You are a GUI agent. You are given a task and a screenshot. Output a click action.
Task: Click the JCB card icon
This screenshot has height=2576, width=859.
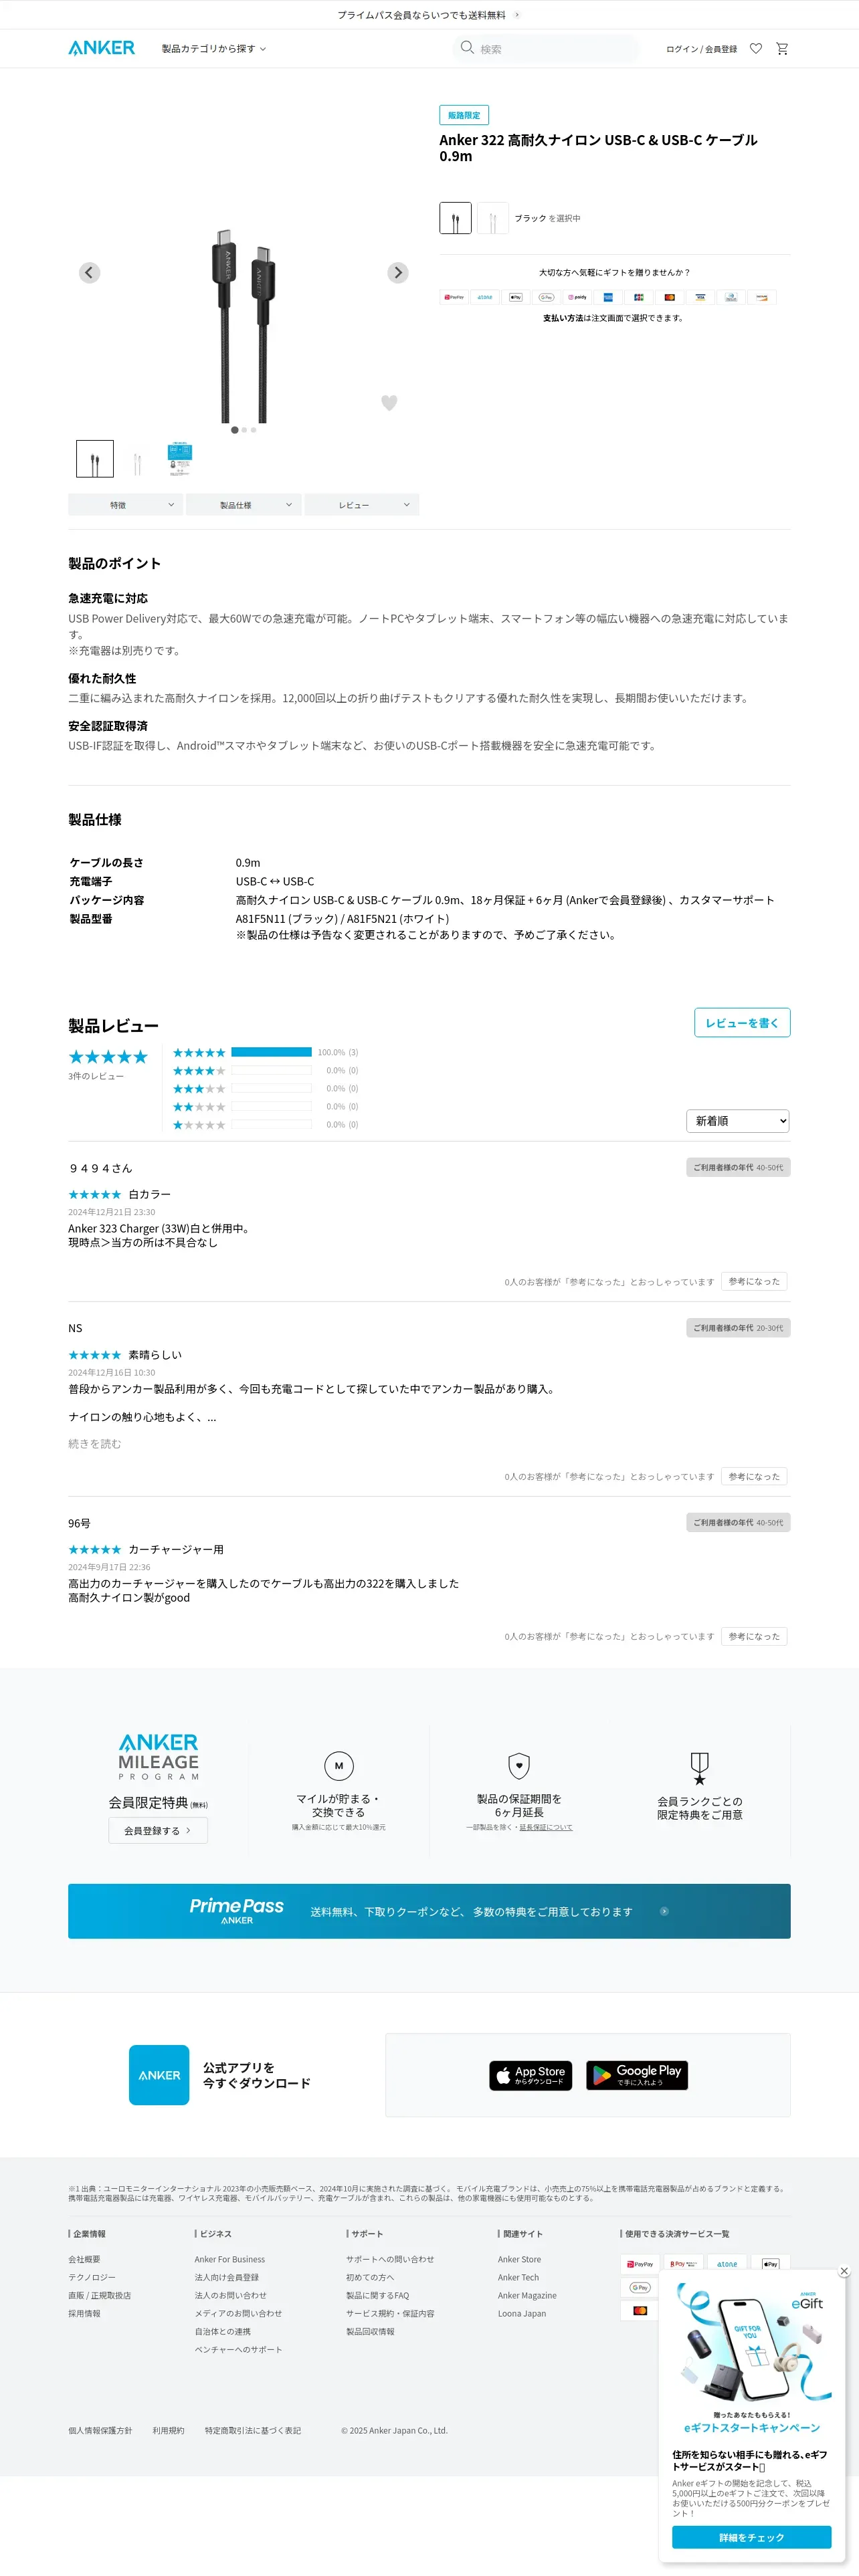point(638,297)
